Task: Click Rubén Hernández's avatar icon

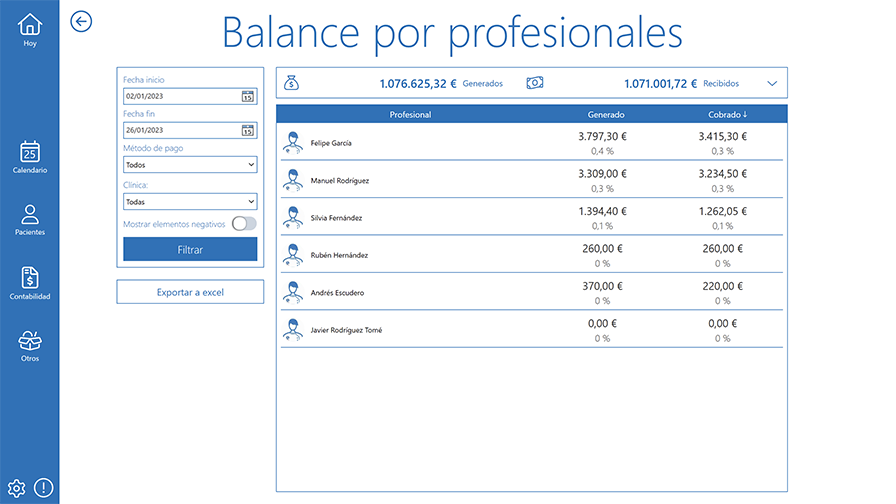Action: (293, 255)
